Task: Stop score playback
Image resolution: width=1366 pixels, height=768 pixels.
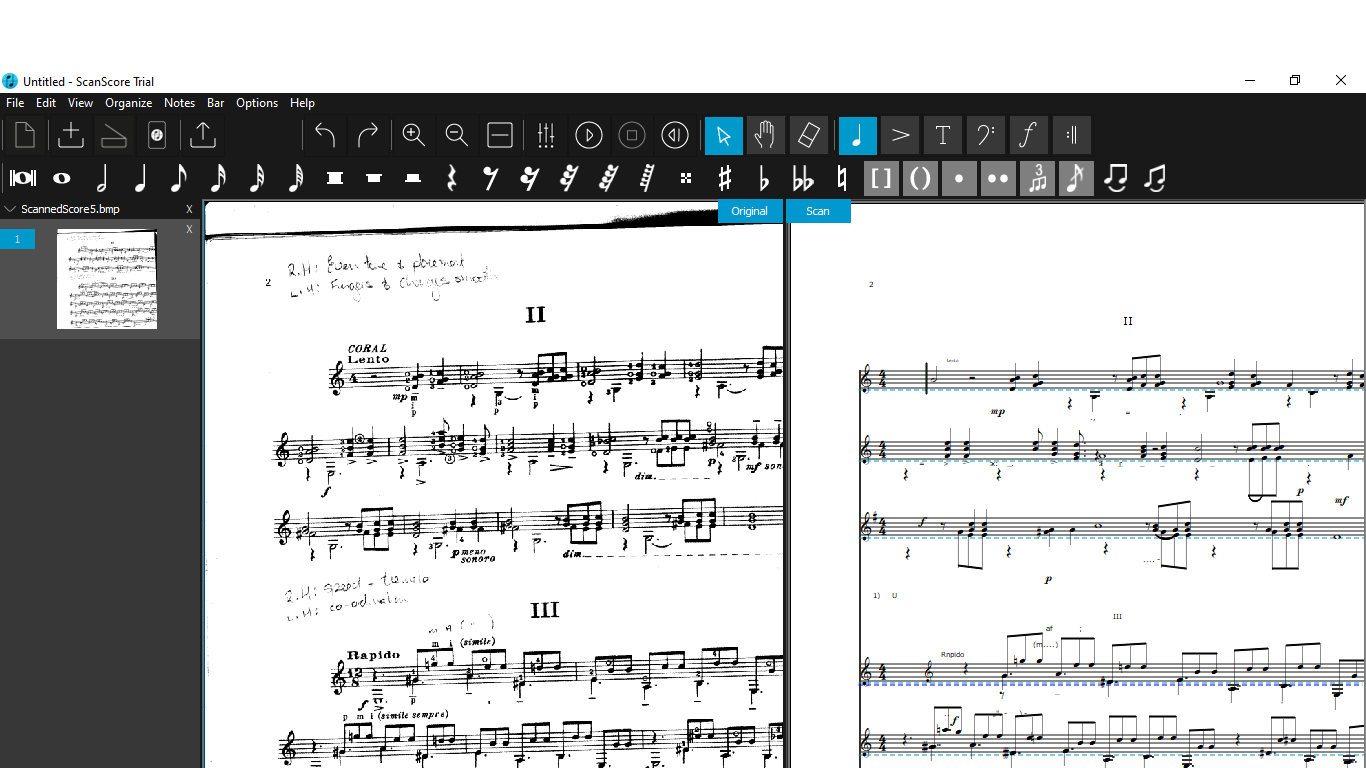Action: [632, 135]
